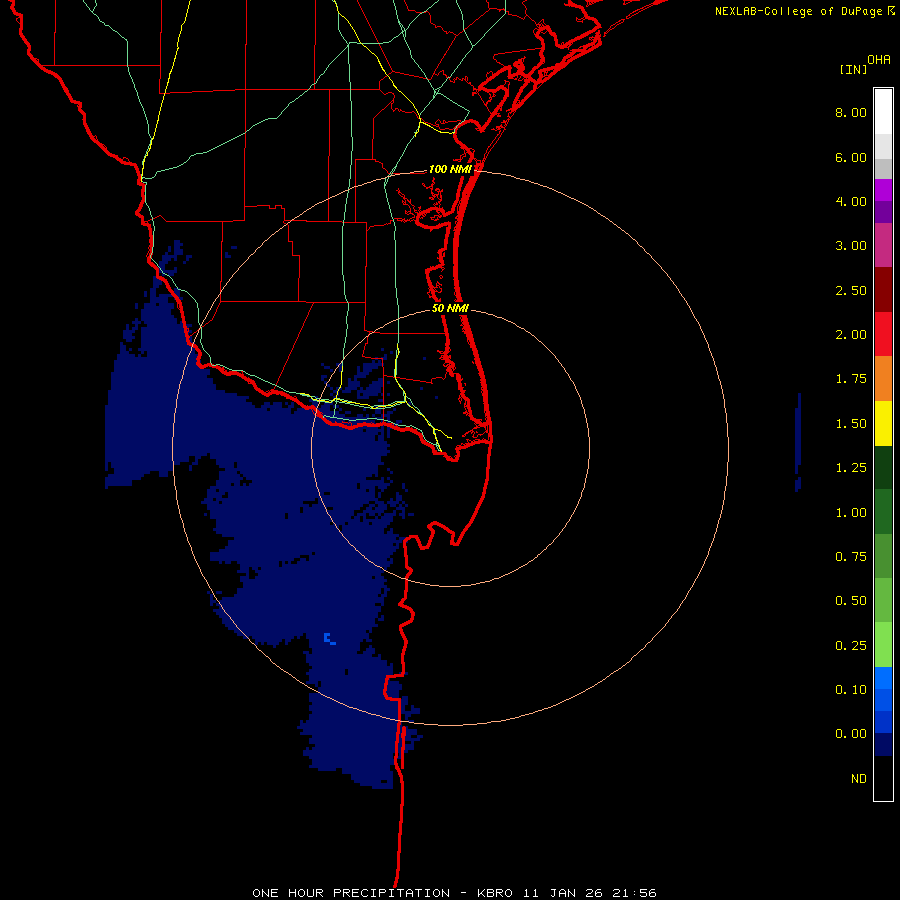Image resolution: width=900 pixels, height=900 pixels.
Task: Click the 100 NMI range ring label
Action: pyautogui.click(x=450, y=169)
